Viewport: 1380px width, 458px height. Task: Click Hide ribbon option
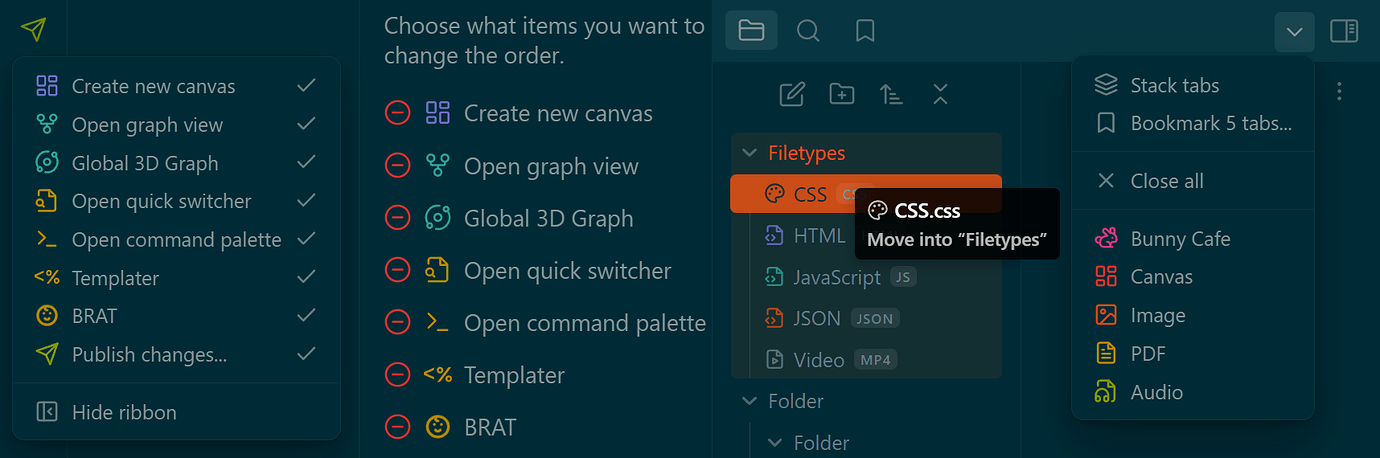[124, 412]
